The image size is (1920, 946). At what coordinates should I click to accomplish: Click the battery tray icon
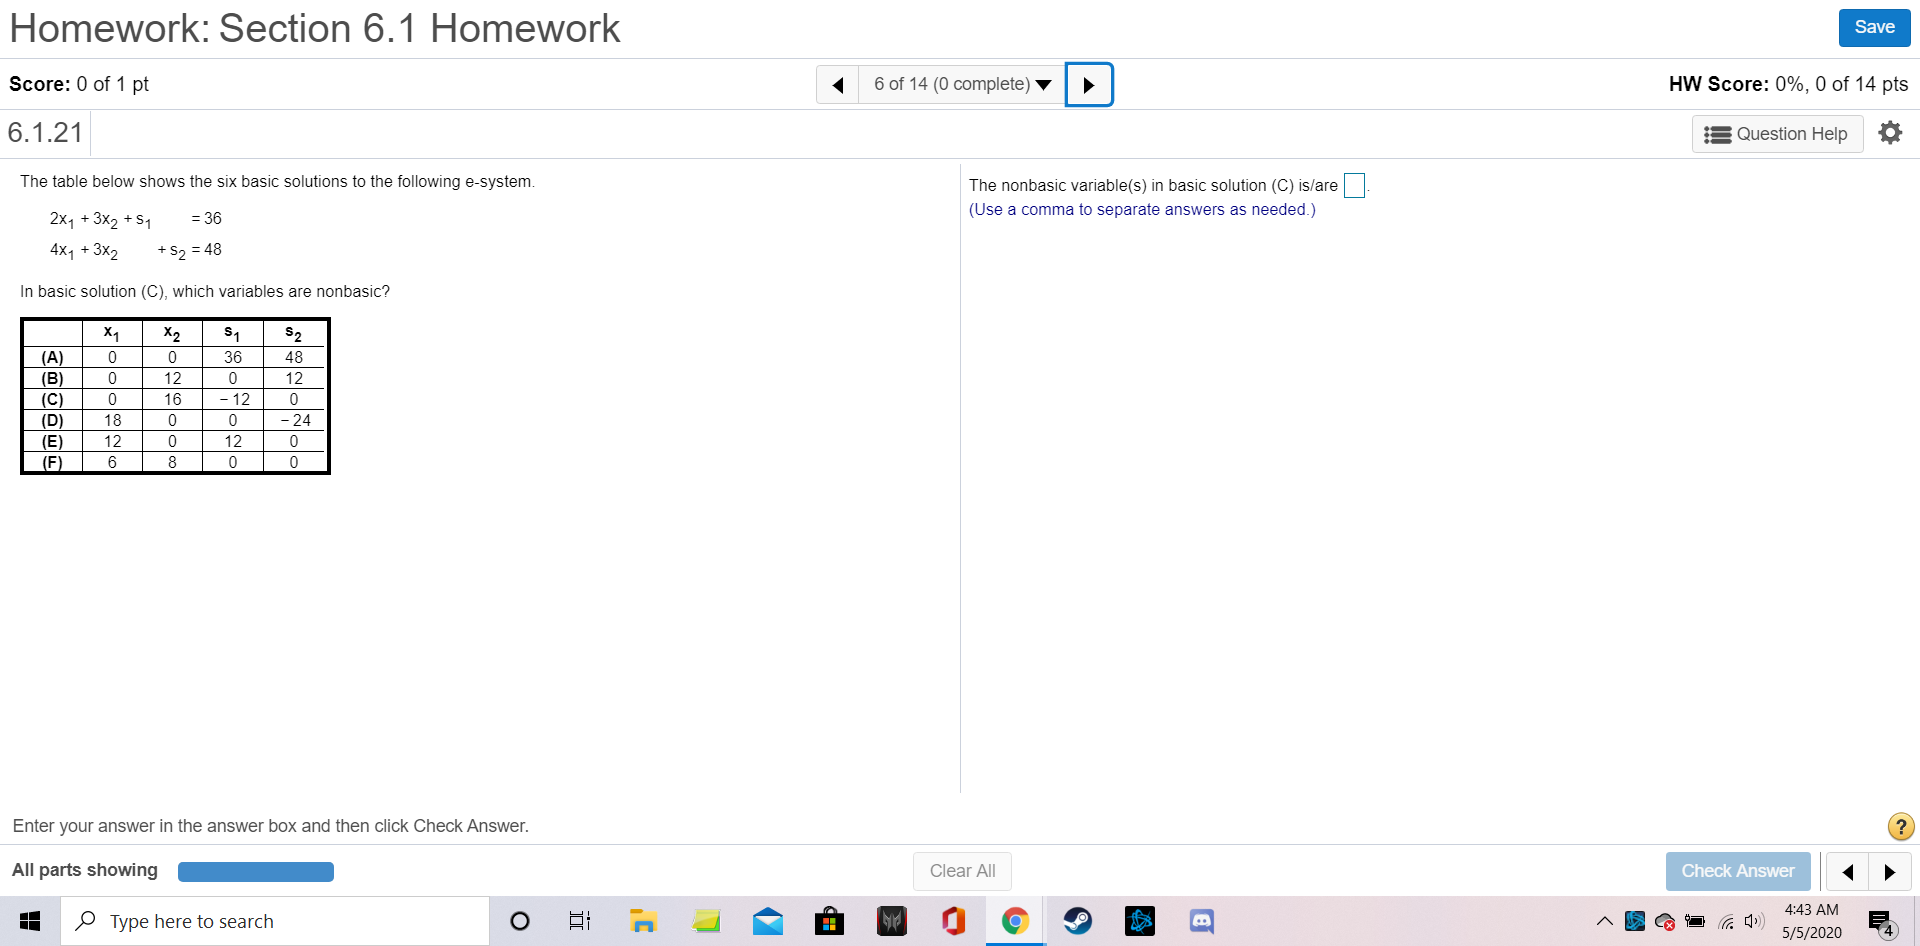(1695, 921)
